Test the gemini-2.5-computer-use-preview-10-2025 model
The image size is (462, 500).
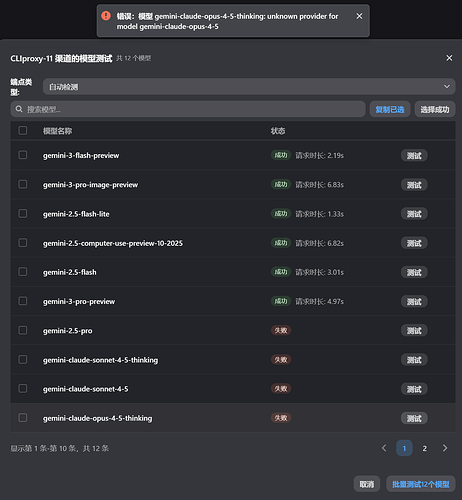(414, 243)
